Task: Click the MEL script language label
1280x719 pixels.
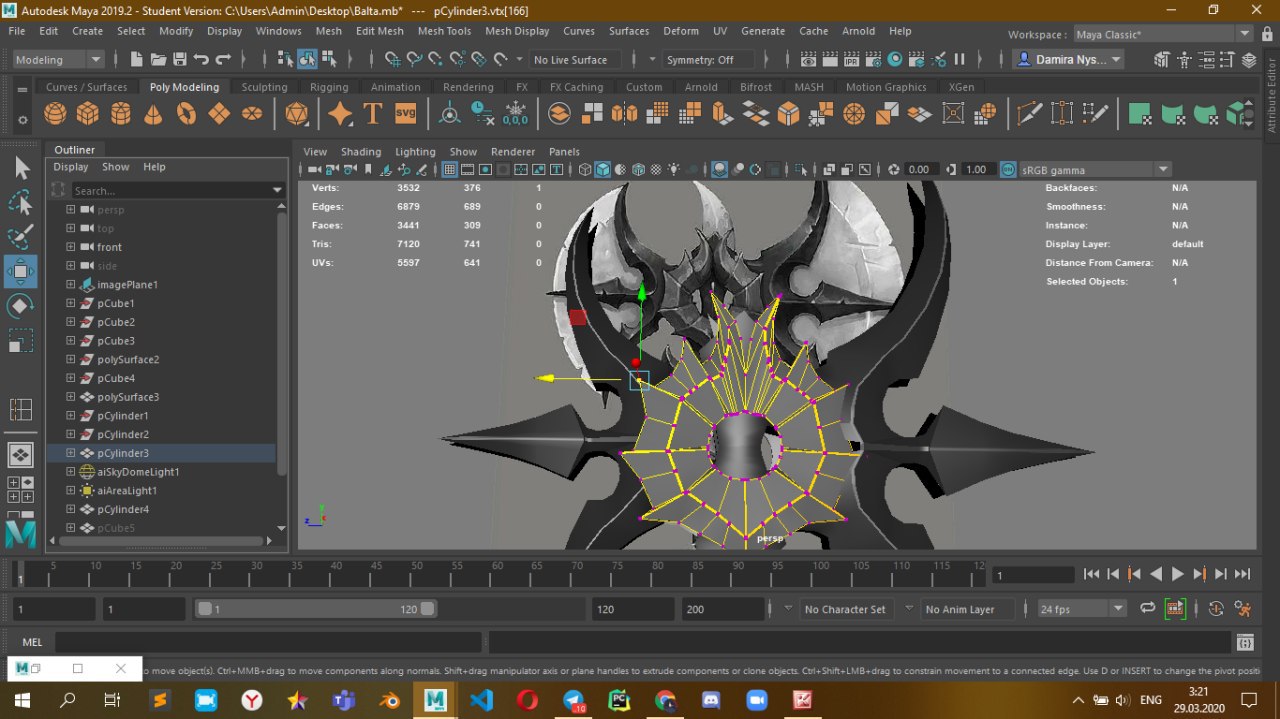Action: coord(32,642)
